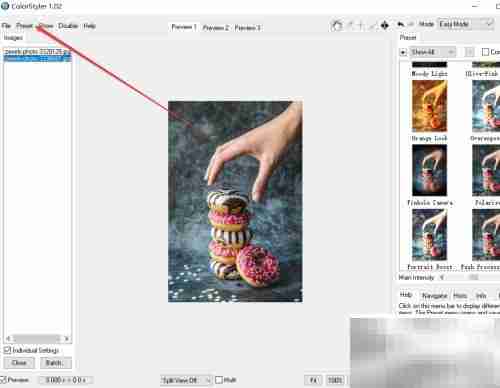The height and width of the screenshot is (388, 500).
Task: Switch to the Preview 3 tab
Action: click(x=247, y=28)
